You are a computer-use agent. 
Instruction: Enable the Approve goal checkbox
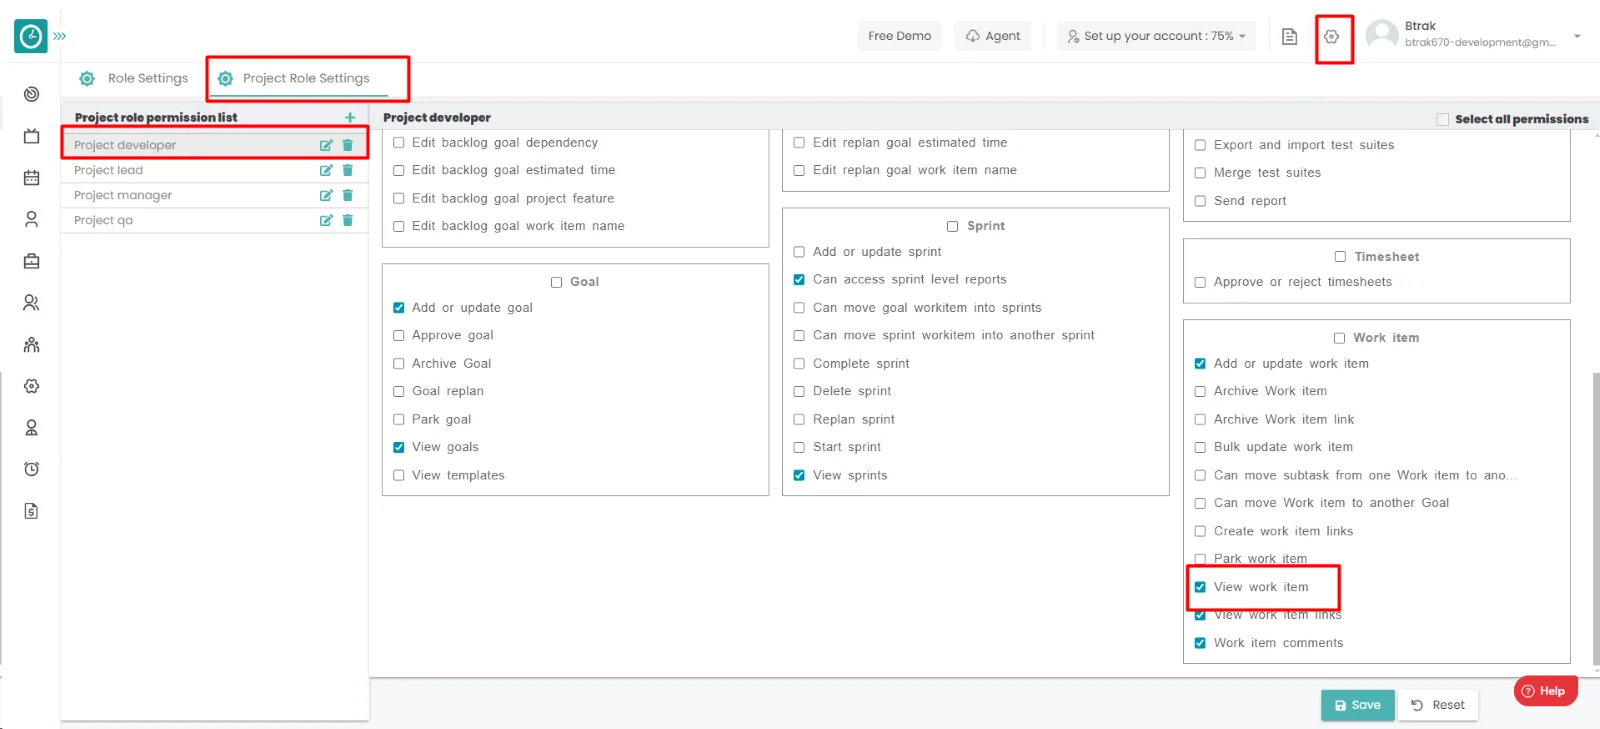pos(399,336)
